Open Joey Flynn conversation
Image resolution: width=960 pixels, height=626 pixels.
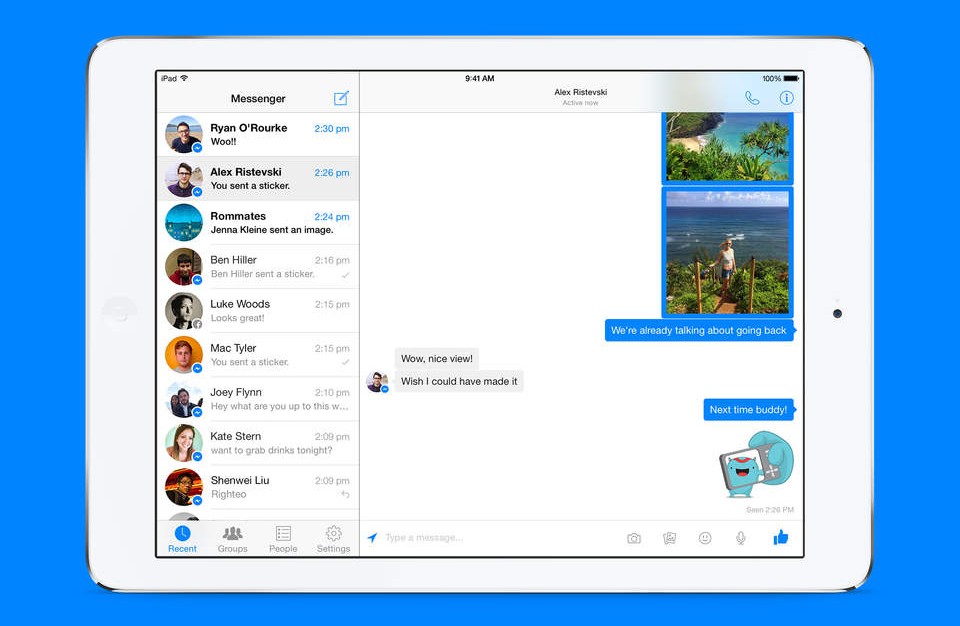pos(258,399)
